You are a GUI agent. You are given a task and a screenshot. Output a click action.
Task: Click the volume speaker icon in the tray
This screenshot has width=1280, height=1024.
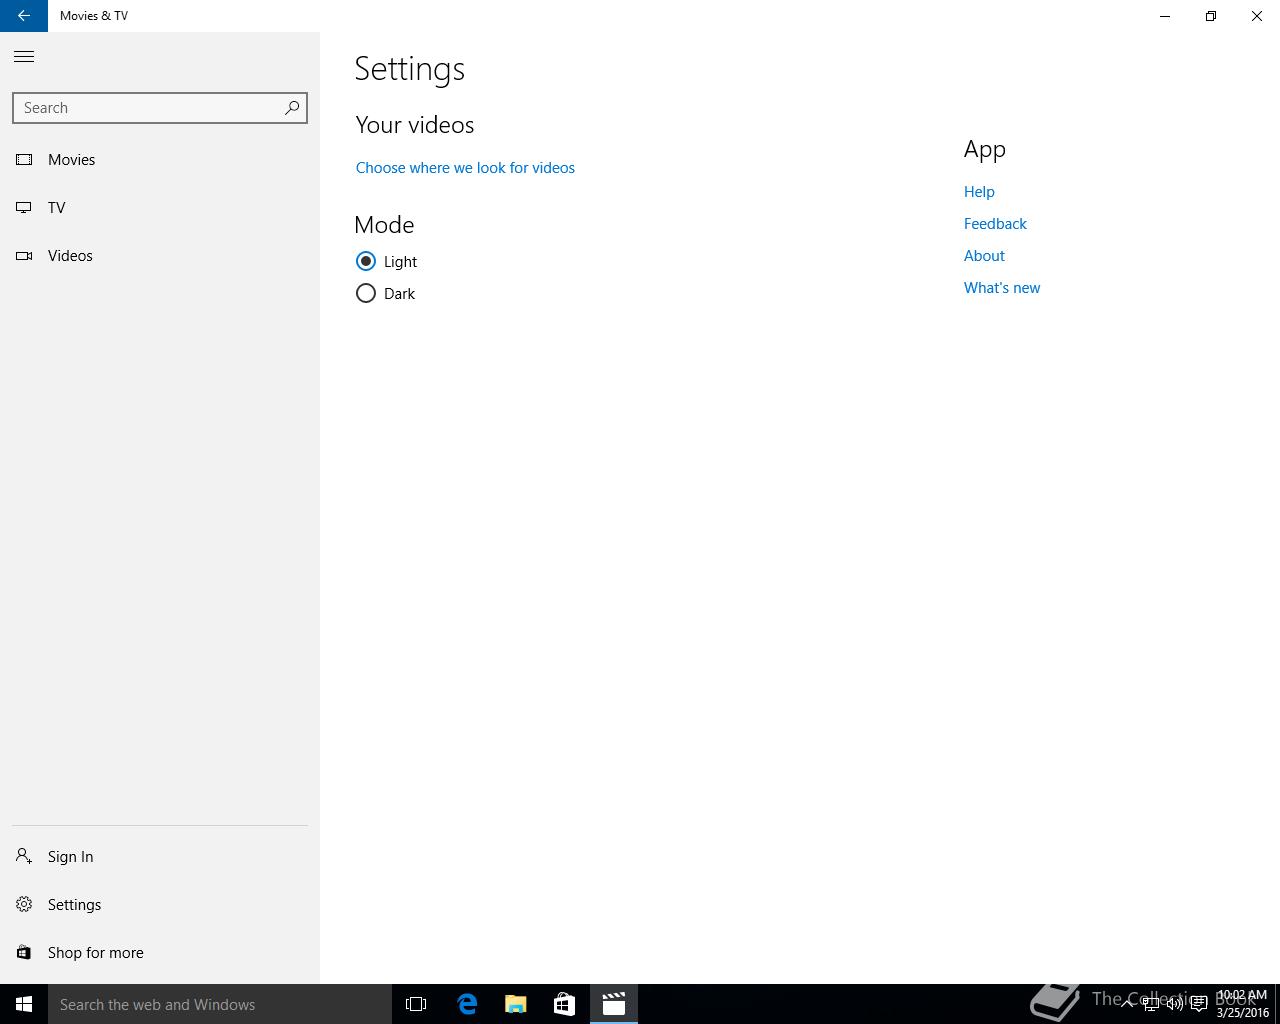[1175, 1004]
